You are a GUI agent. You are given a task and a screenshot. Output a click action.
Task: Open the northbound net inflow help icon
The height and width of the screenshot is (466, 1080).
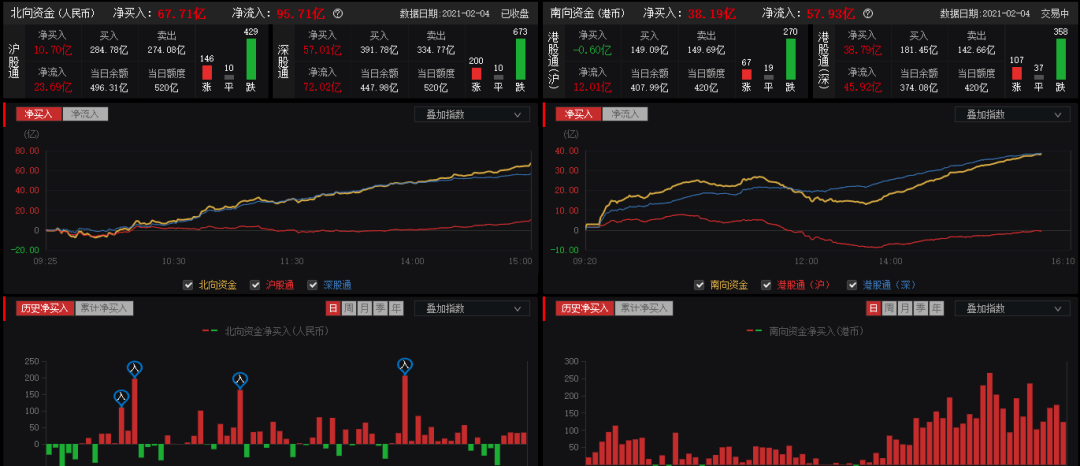point(338,13)
